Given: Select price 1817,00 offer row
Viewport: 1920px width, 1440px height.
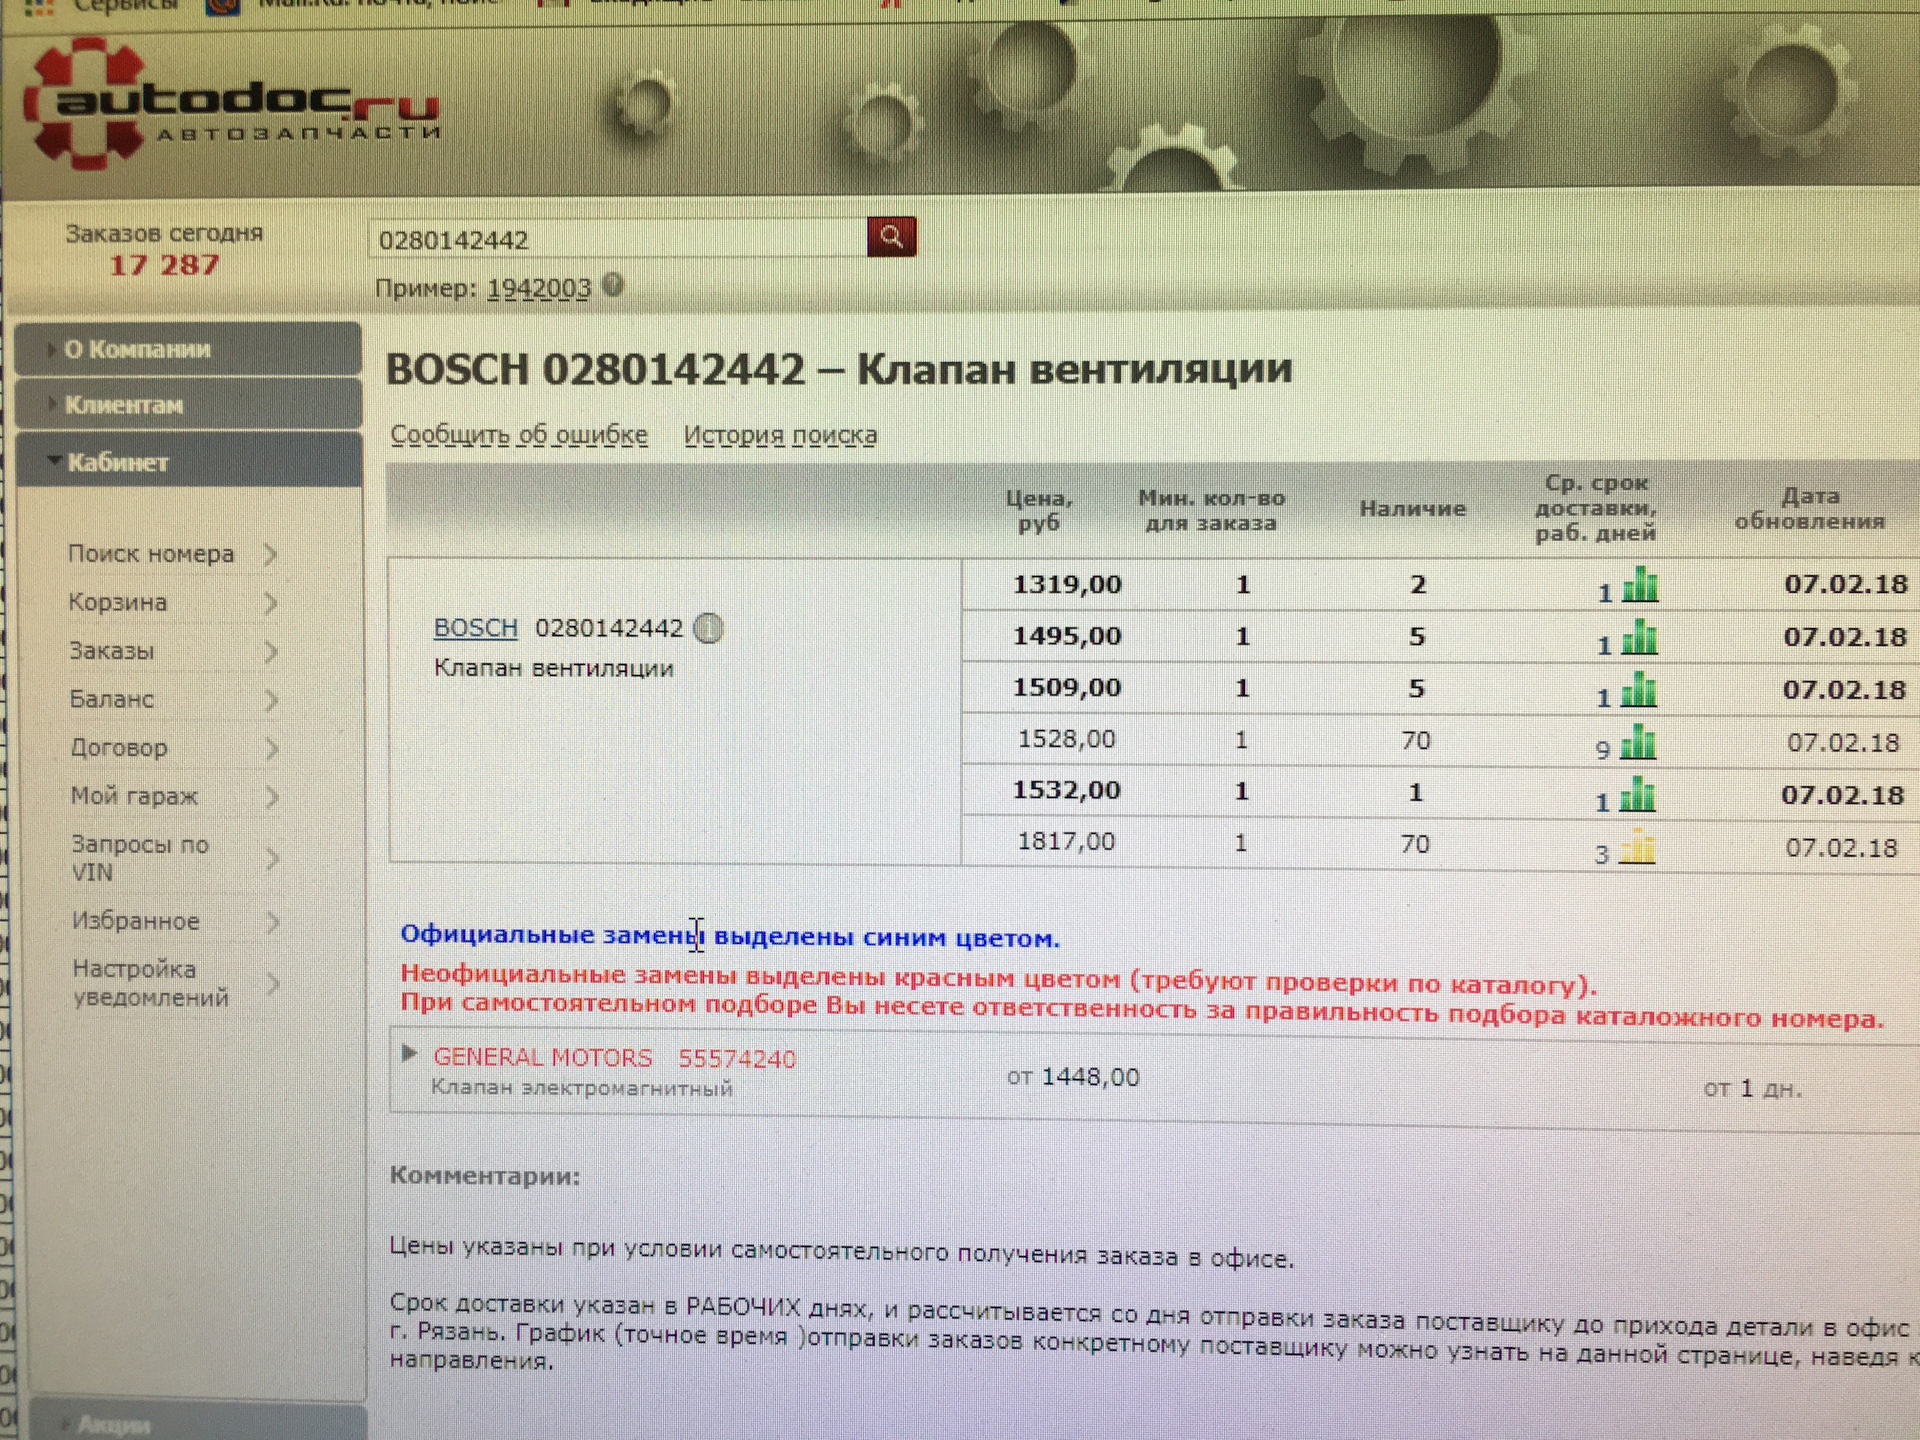Looking at the screenshot, I should click(x=1440, y=845).
